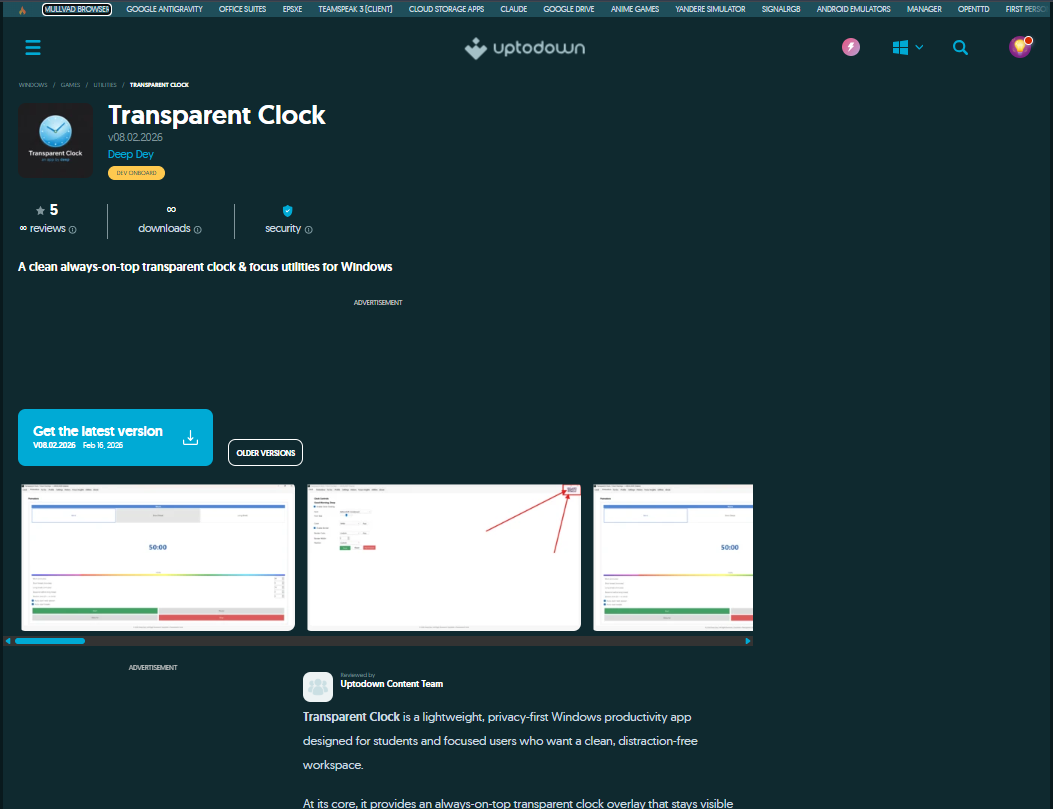Open Yandere Simulator top link
Screen dimensions: 1053x809
point(711,9)
